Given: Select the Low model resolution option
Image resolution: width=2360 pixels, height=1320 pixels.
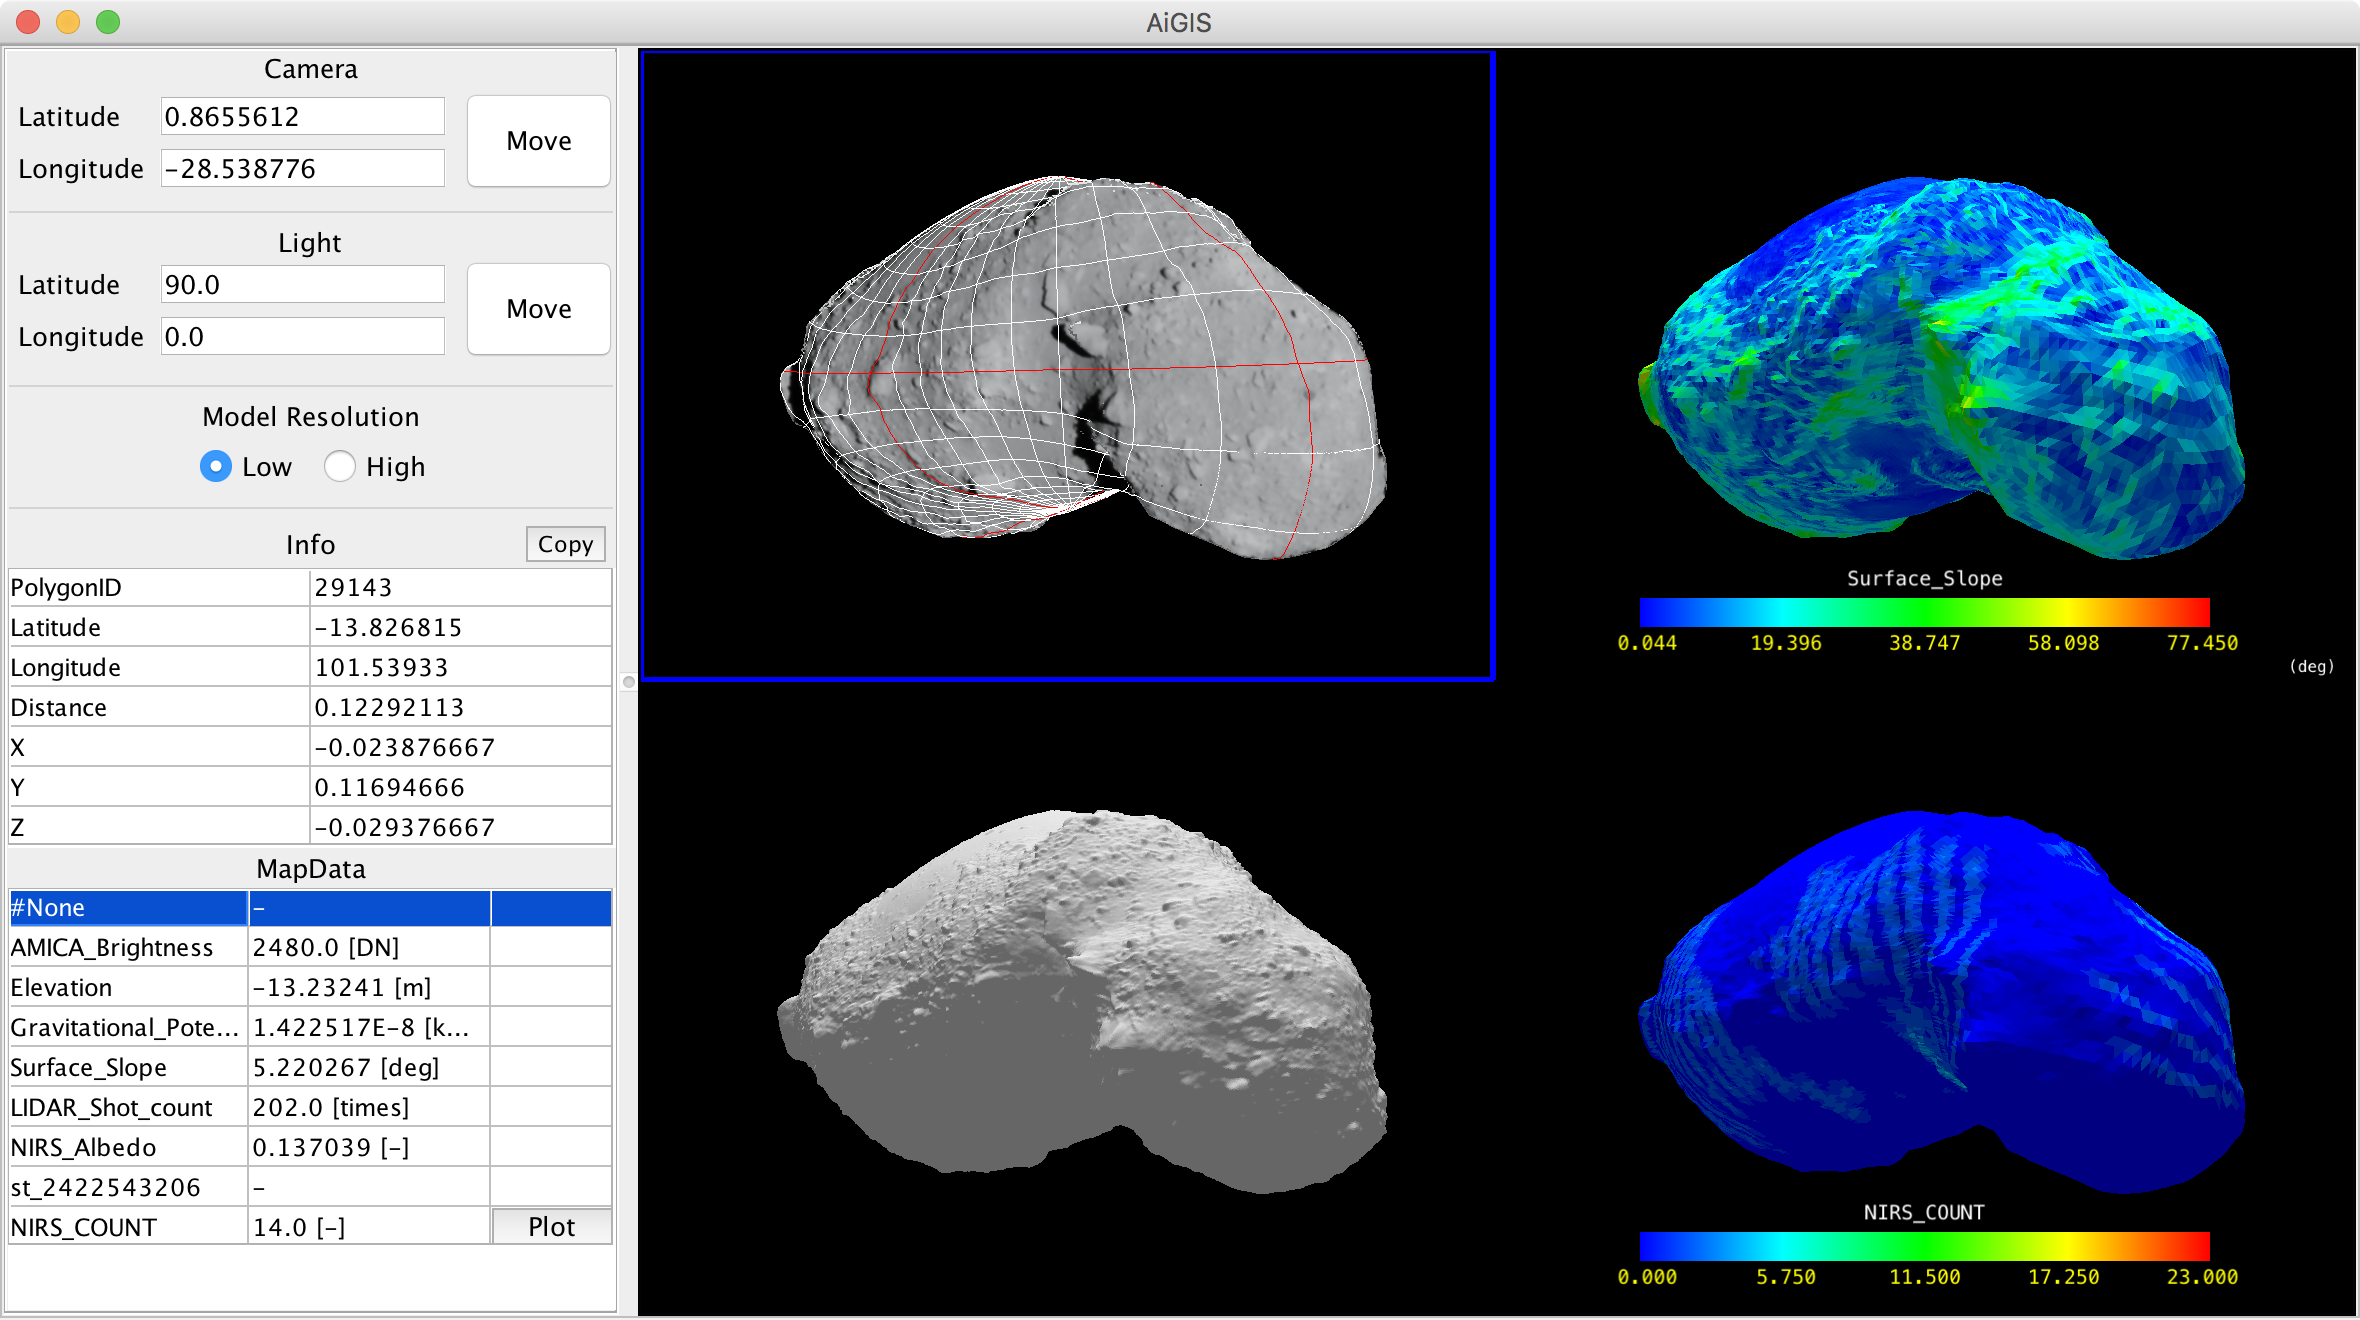Looking at the screenshot, I should 214,466.
